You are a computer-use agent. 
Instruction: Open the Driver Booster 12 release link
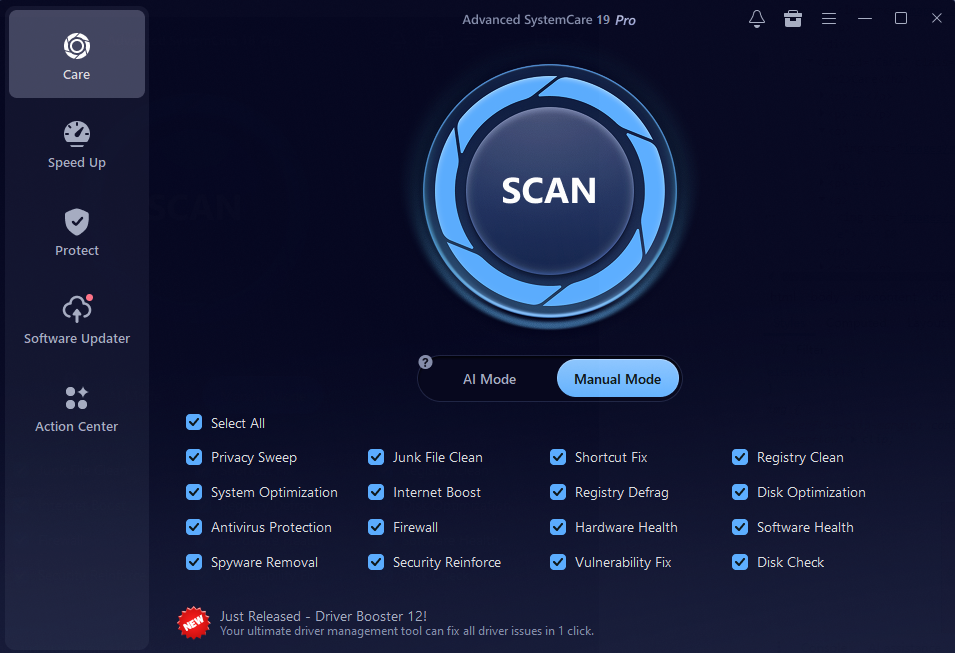tap(323, 616)
